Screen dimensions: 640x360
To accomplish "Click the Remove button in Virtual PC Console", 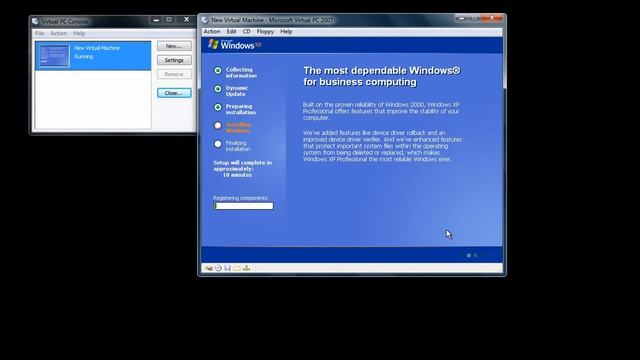I will click(x=174, y=74).
